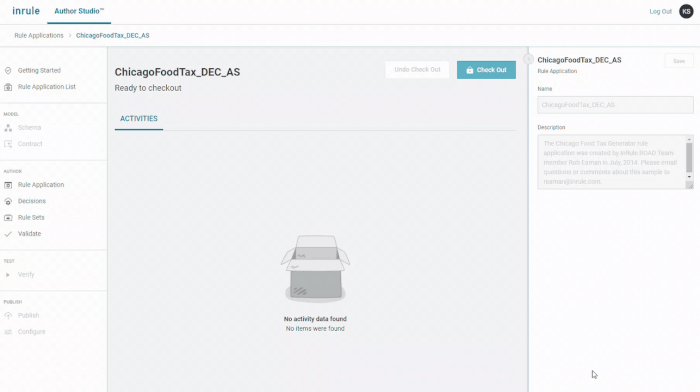Collapse the right properties panel arrow
Image resolution: width=700 pixels, height=392 pixels.
pos(528,59)
